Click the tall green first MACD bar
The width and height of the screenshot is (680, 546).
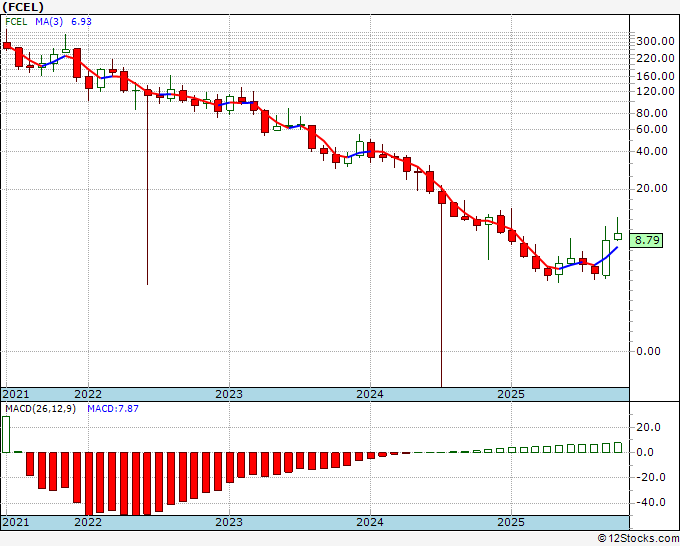click(x=6, y=435)
